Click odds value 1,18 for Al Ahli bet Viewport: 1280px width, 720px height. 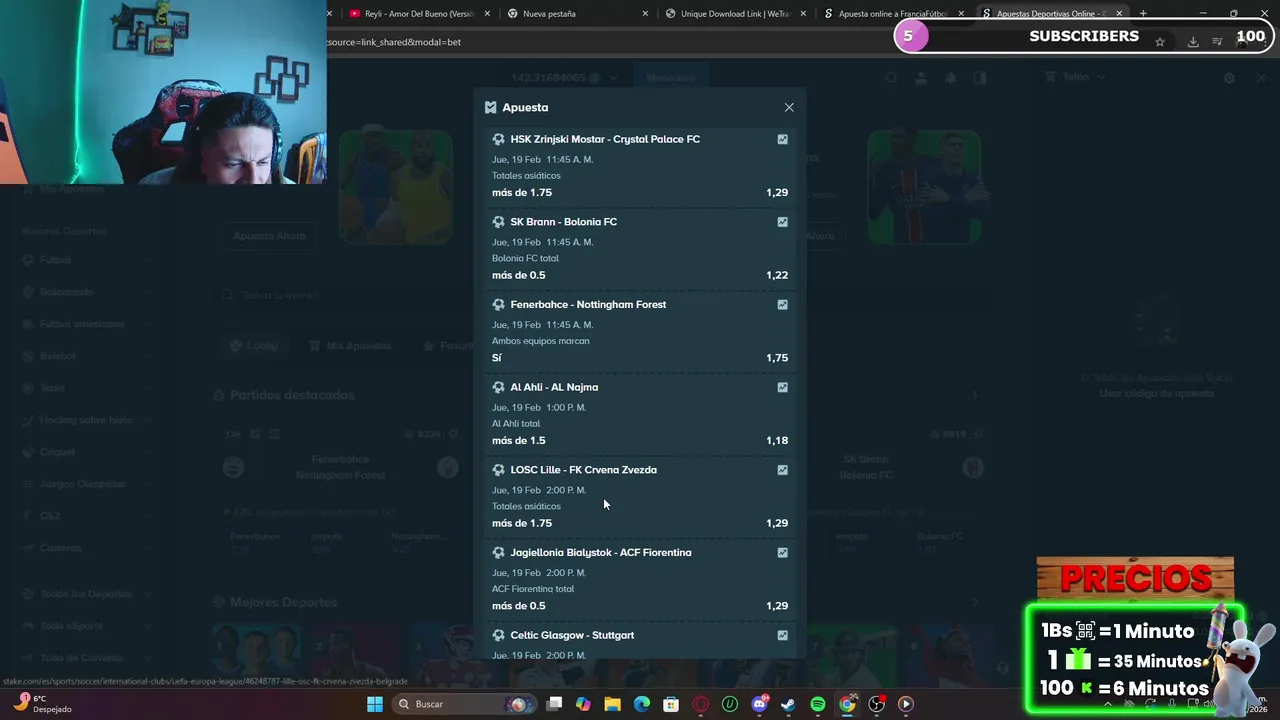click(x=777, y=440)
